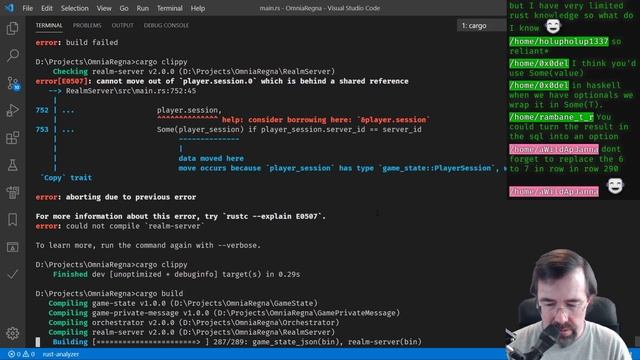640x360 pixels.
Task: Click 'help: consider borrowing here' hint text
Action: click(x=326, y=120)
